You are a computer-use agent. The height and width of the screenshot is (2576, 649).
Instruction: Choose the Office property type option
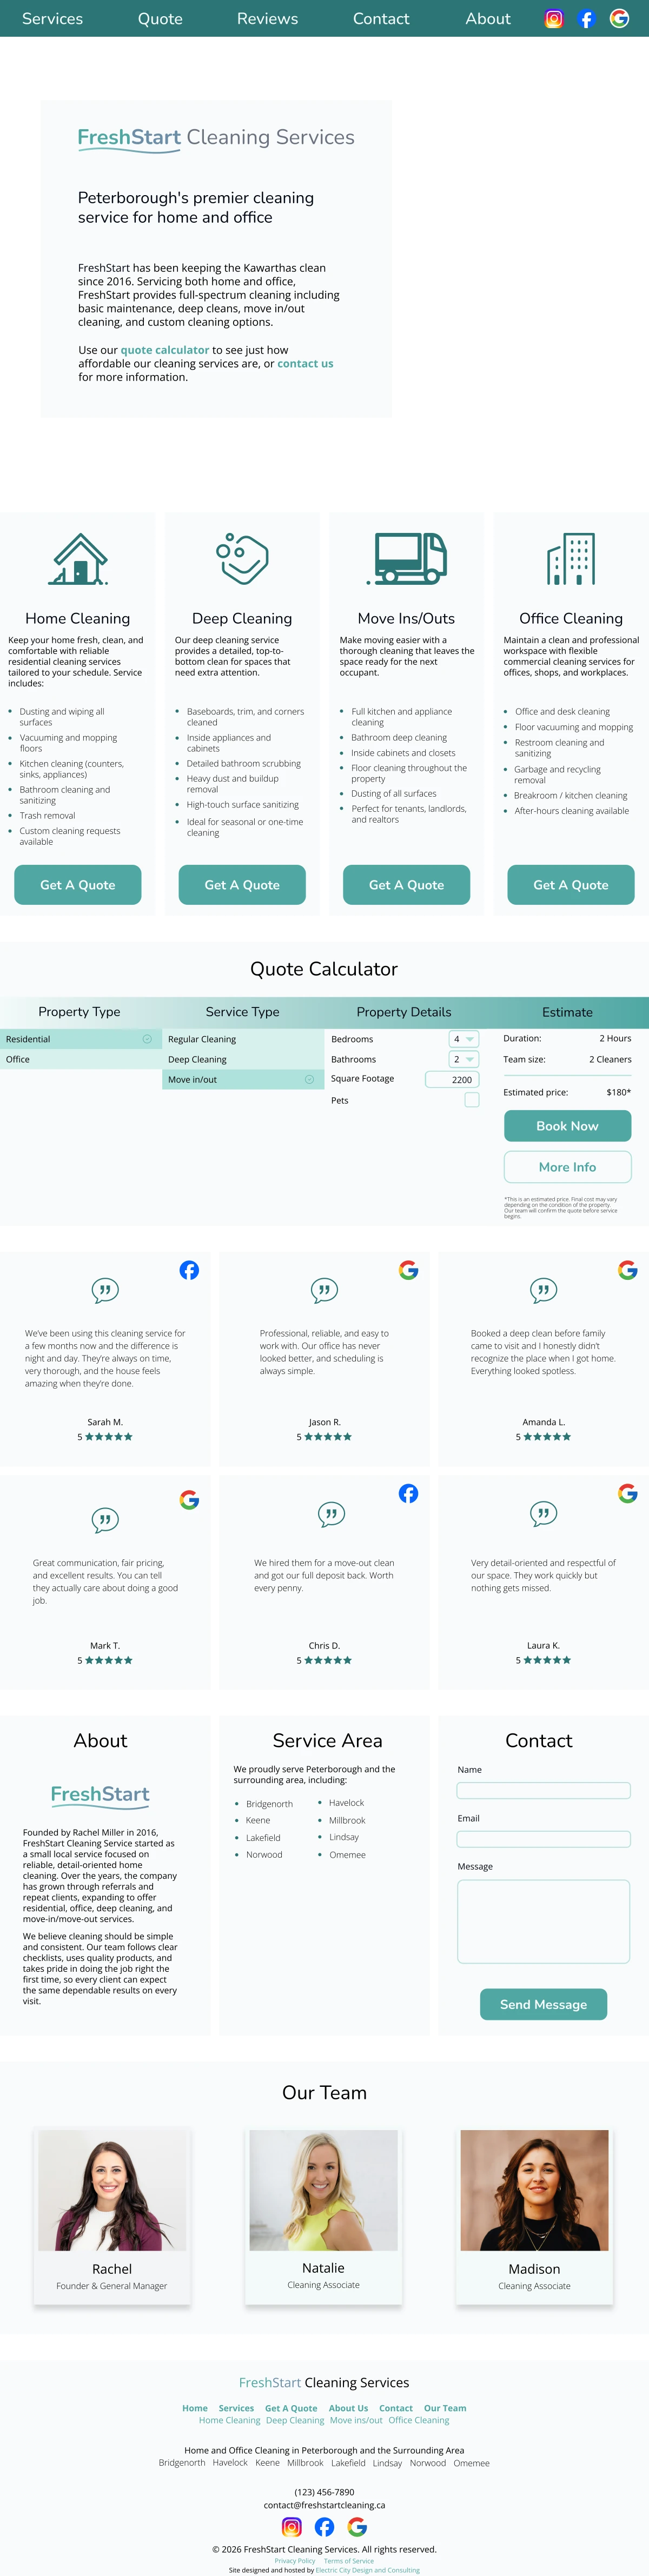(x=80, y=1059)
